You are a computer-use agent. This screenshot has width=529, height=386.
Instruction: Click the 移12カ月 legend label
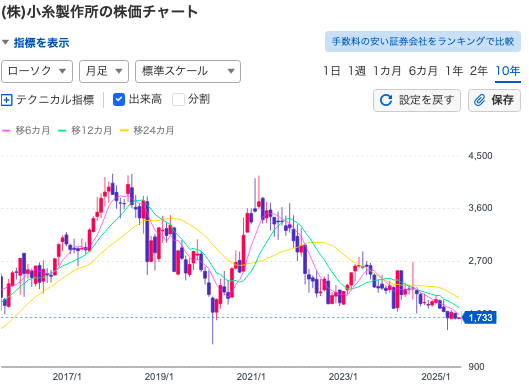(91, 131)
